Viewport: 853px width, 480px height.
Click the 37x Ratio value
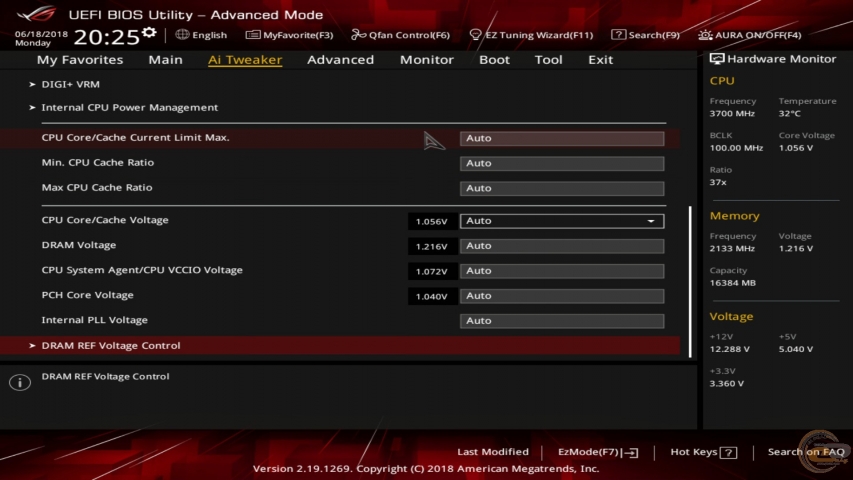click(x=718, y=182)
